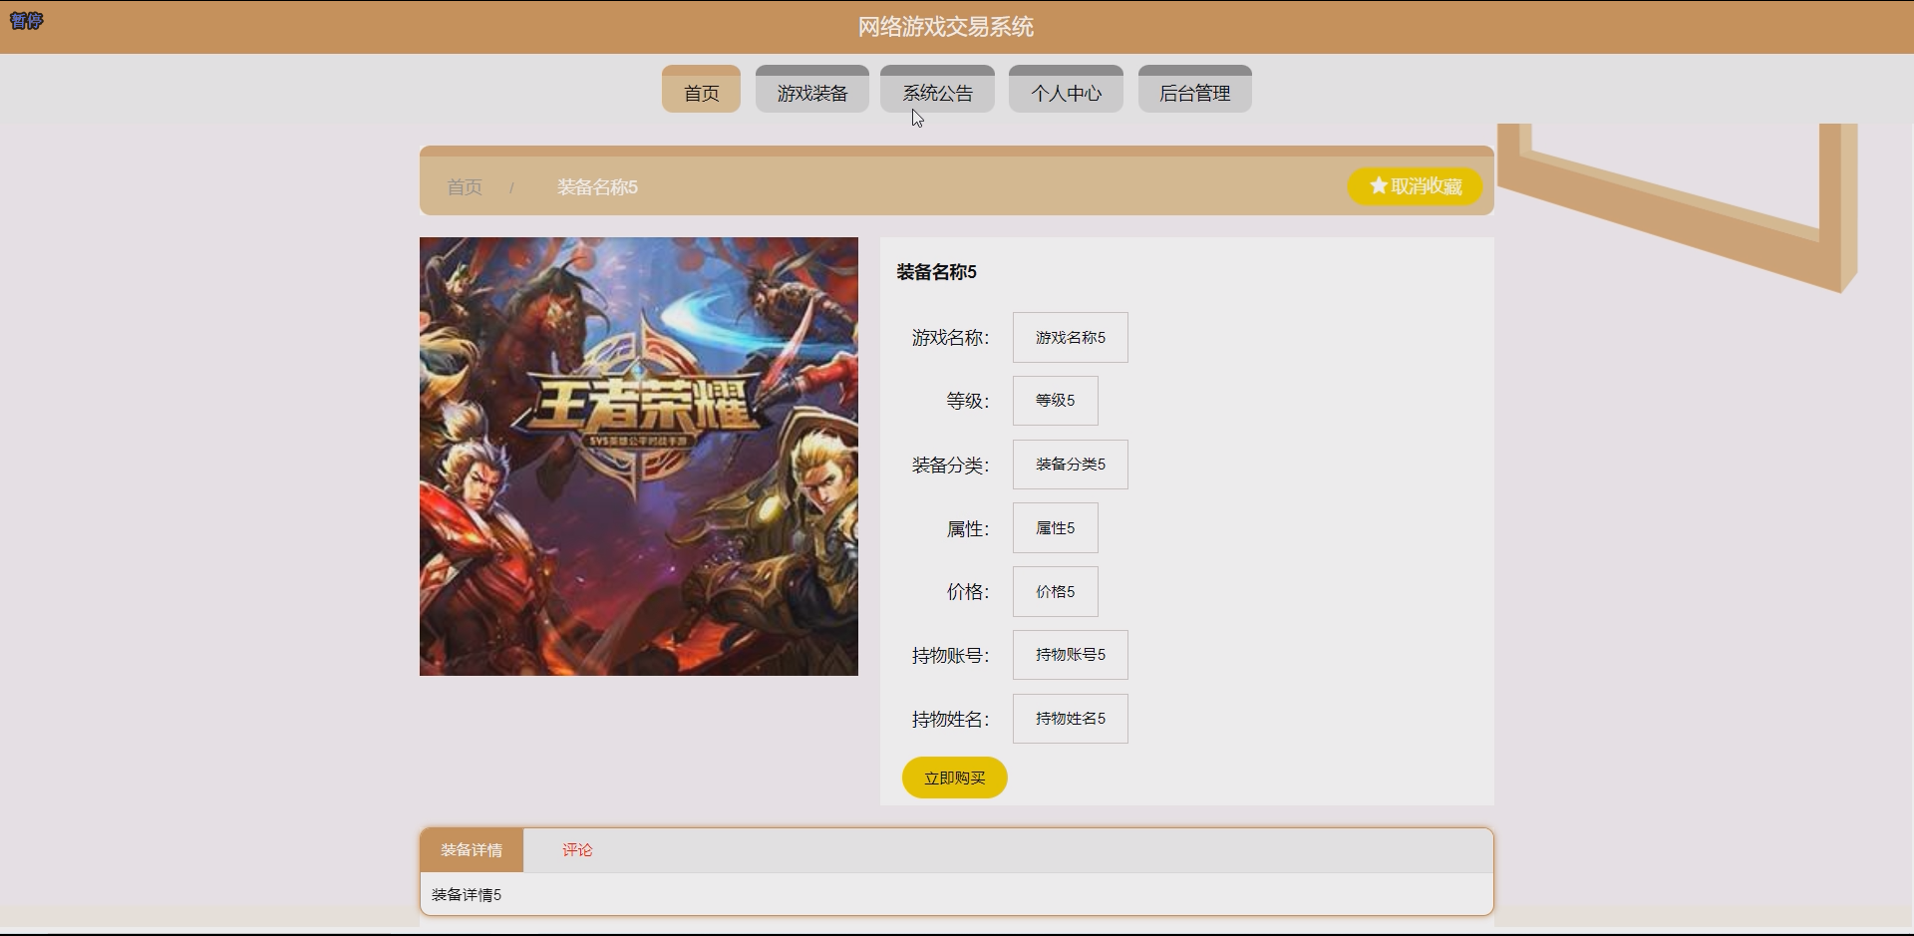Click the star icon in 取消收藏 button
The height and width of the screenshot is (936, 1914).
tap(1378, 186)
